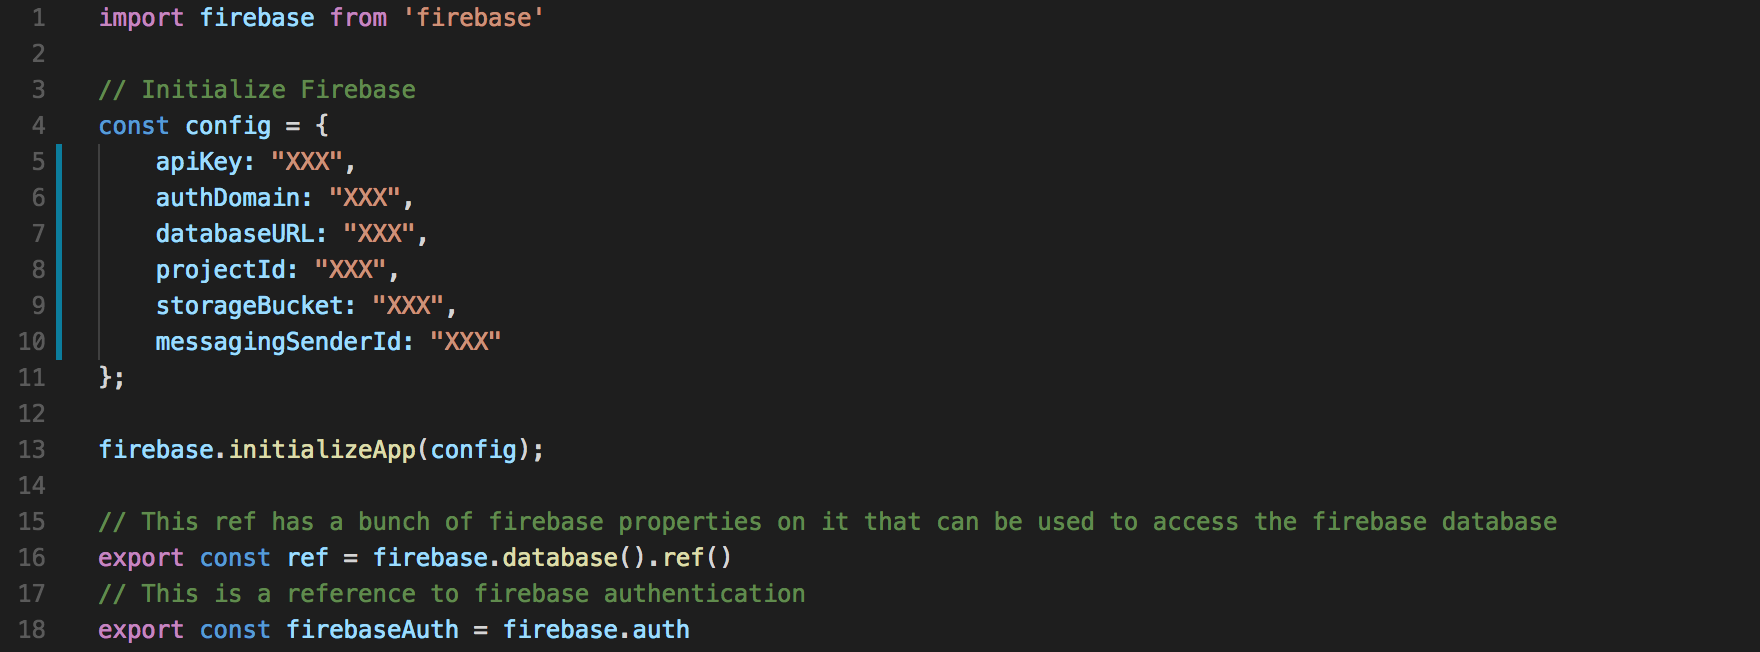Click the 'projectId' property name
Viewport: 1760px width, 652px height.
tap(221, 270)
